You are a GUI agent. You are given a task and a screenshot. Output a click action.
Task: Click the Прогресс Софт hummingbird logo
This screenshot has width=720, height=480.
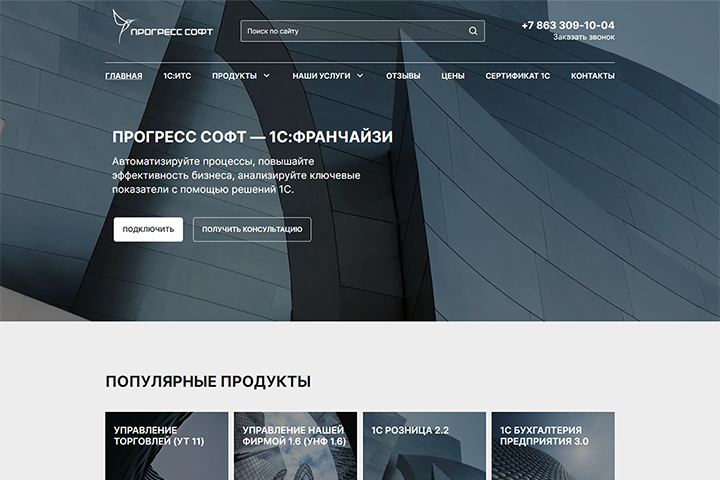(x=162, y=27)
